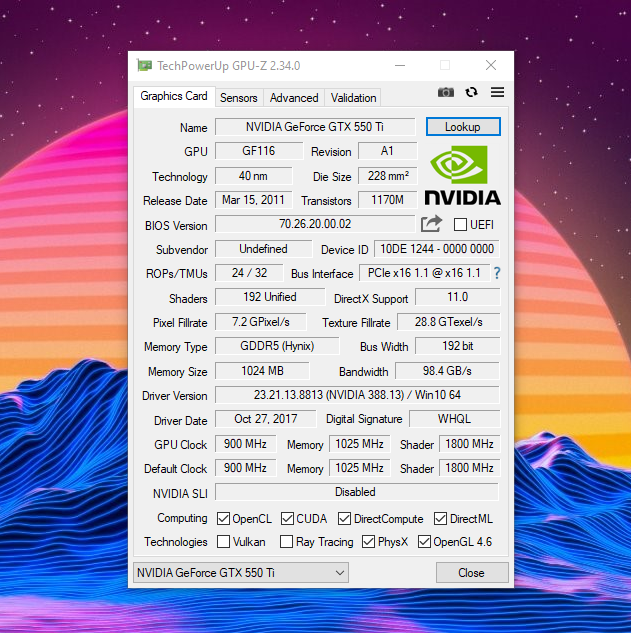Viewport: 631px width, 633px height.
Task: Click the Default Clock field 900 MHz
Action: pos(245,468)
